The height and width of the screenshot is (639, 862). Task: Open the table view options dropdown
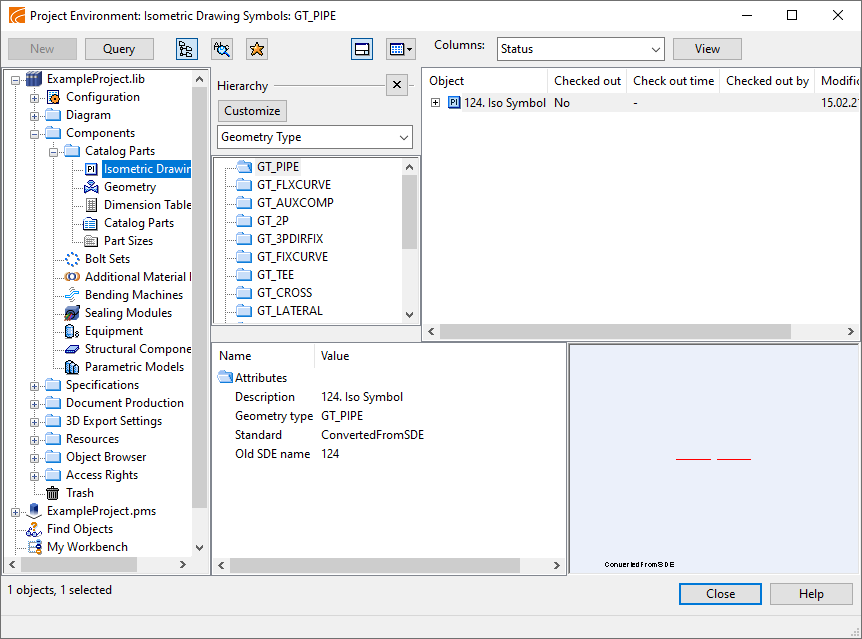(x=400, y=49)
